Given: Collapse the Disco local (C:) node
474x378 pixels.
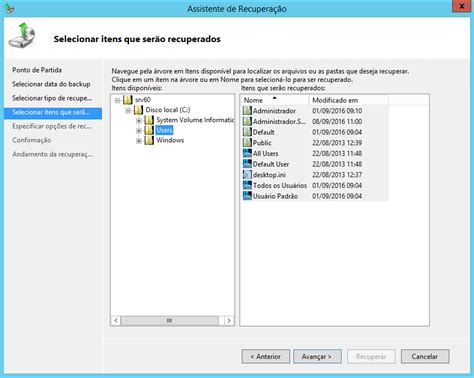Looking at the screenshot, I should 128,110.
